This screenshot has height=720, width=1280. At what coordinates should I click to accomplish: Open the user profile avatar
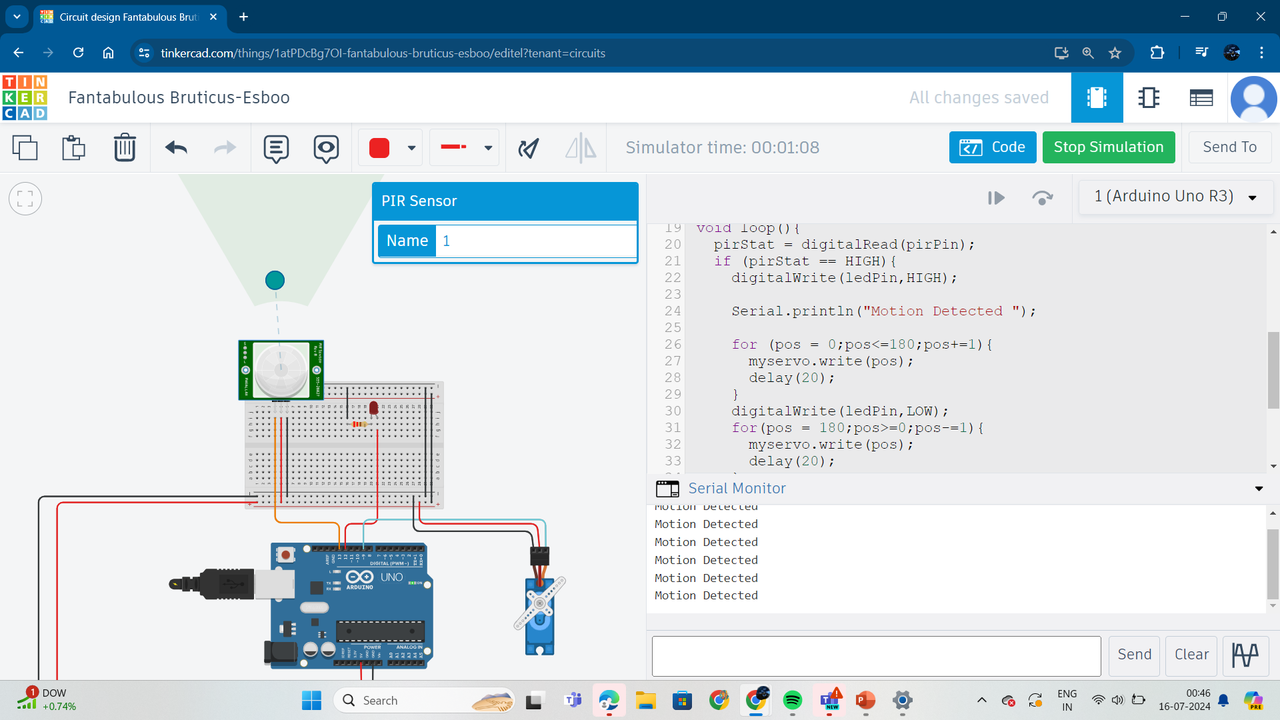(1254, 97)
